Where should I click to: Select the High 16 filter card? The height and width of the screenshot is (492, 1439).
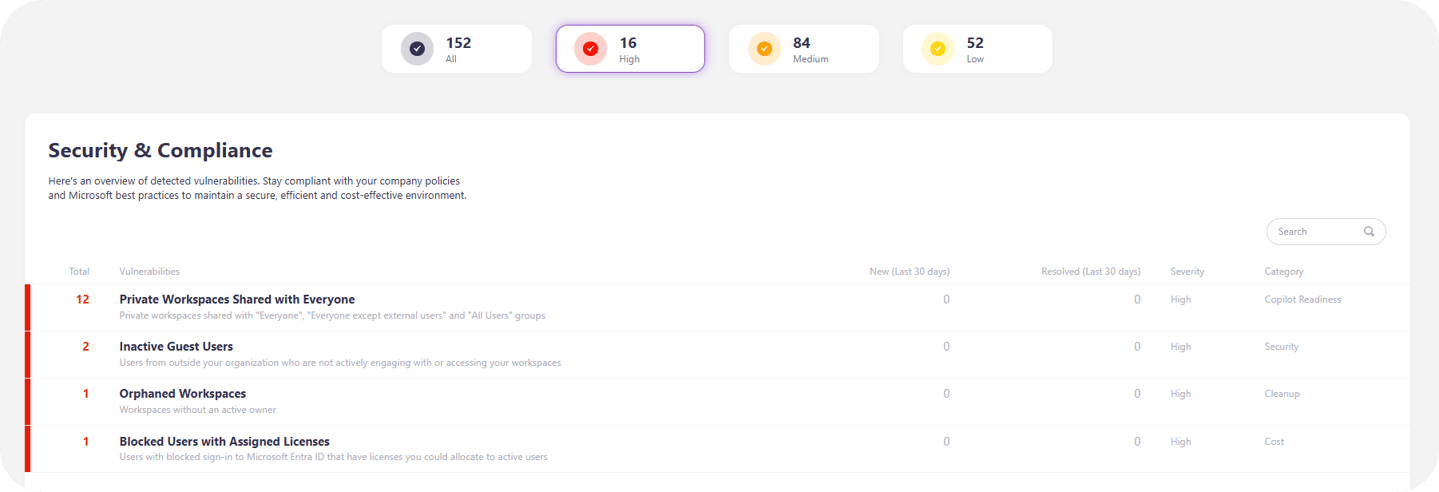coord(630,49)
